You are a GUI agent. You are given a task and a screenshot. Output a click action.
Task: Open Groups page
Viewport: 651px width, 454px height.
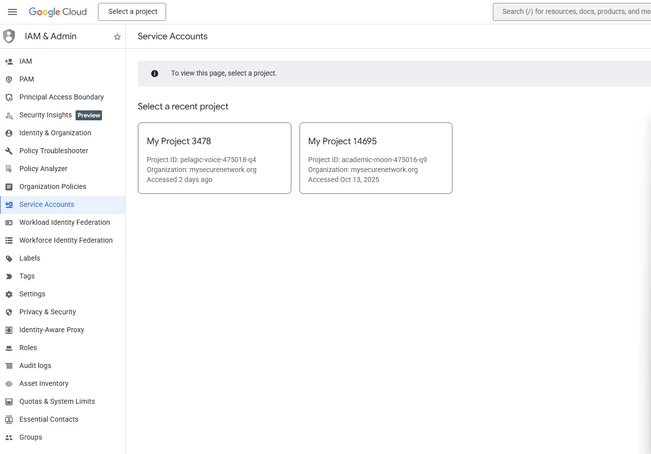(x=63, y=437)
